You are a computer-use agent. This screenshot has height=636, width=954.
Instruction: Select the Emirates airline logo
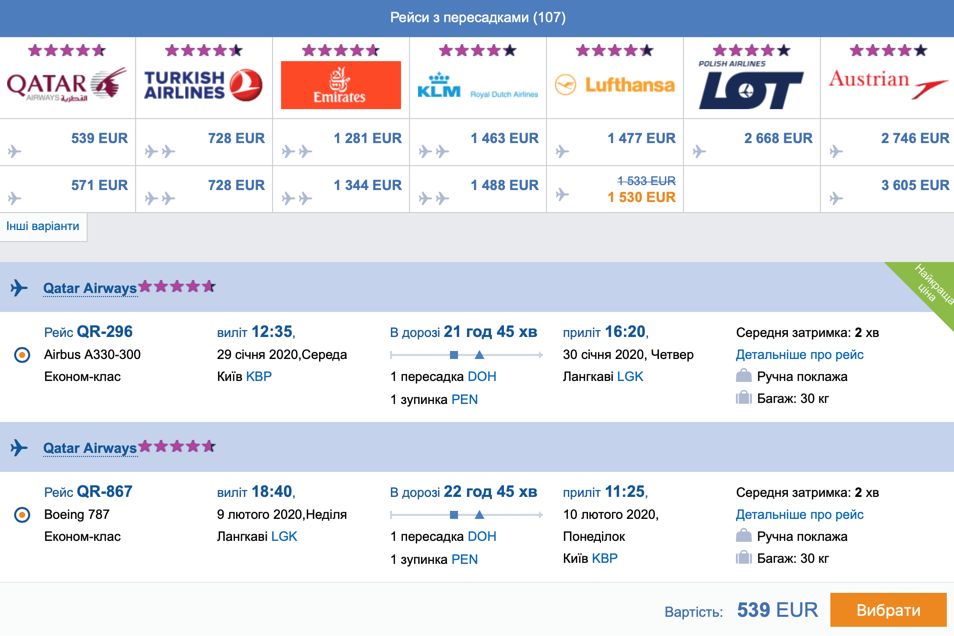(341, 85)
